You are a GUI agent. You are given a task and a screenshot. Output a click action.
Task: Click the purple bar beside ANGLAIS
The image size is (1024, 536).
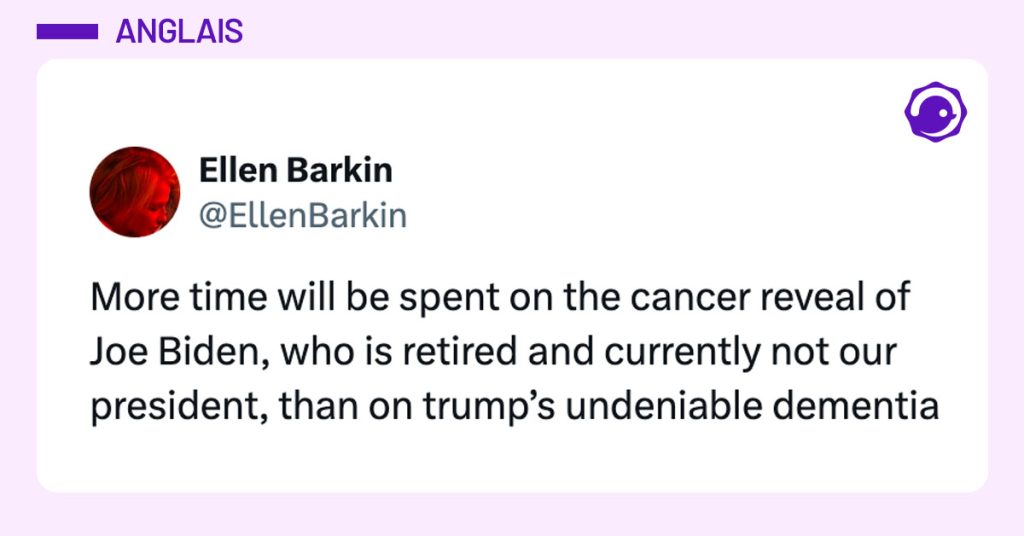click(x=66, y=32)
